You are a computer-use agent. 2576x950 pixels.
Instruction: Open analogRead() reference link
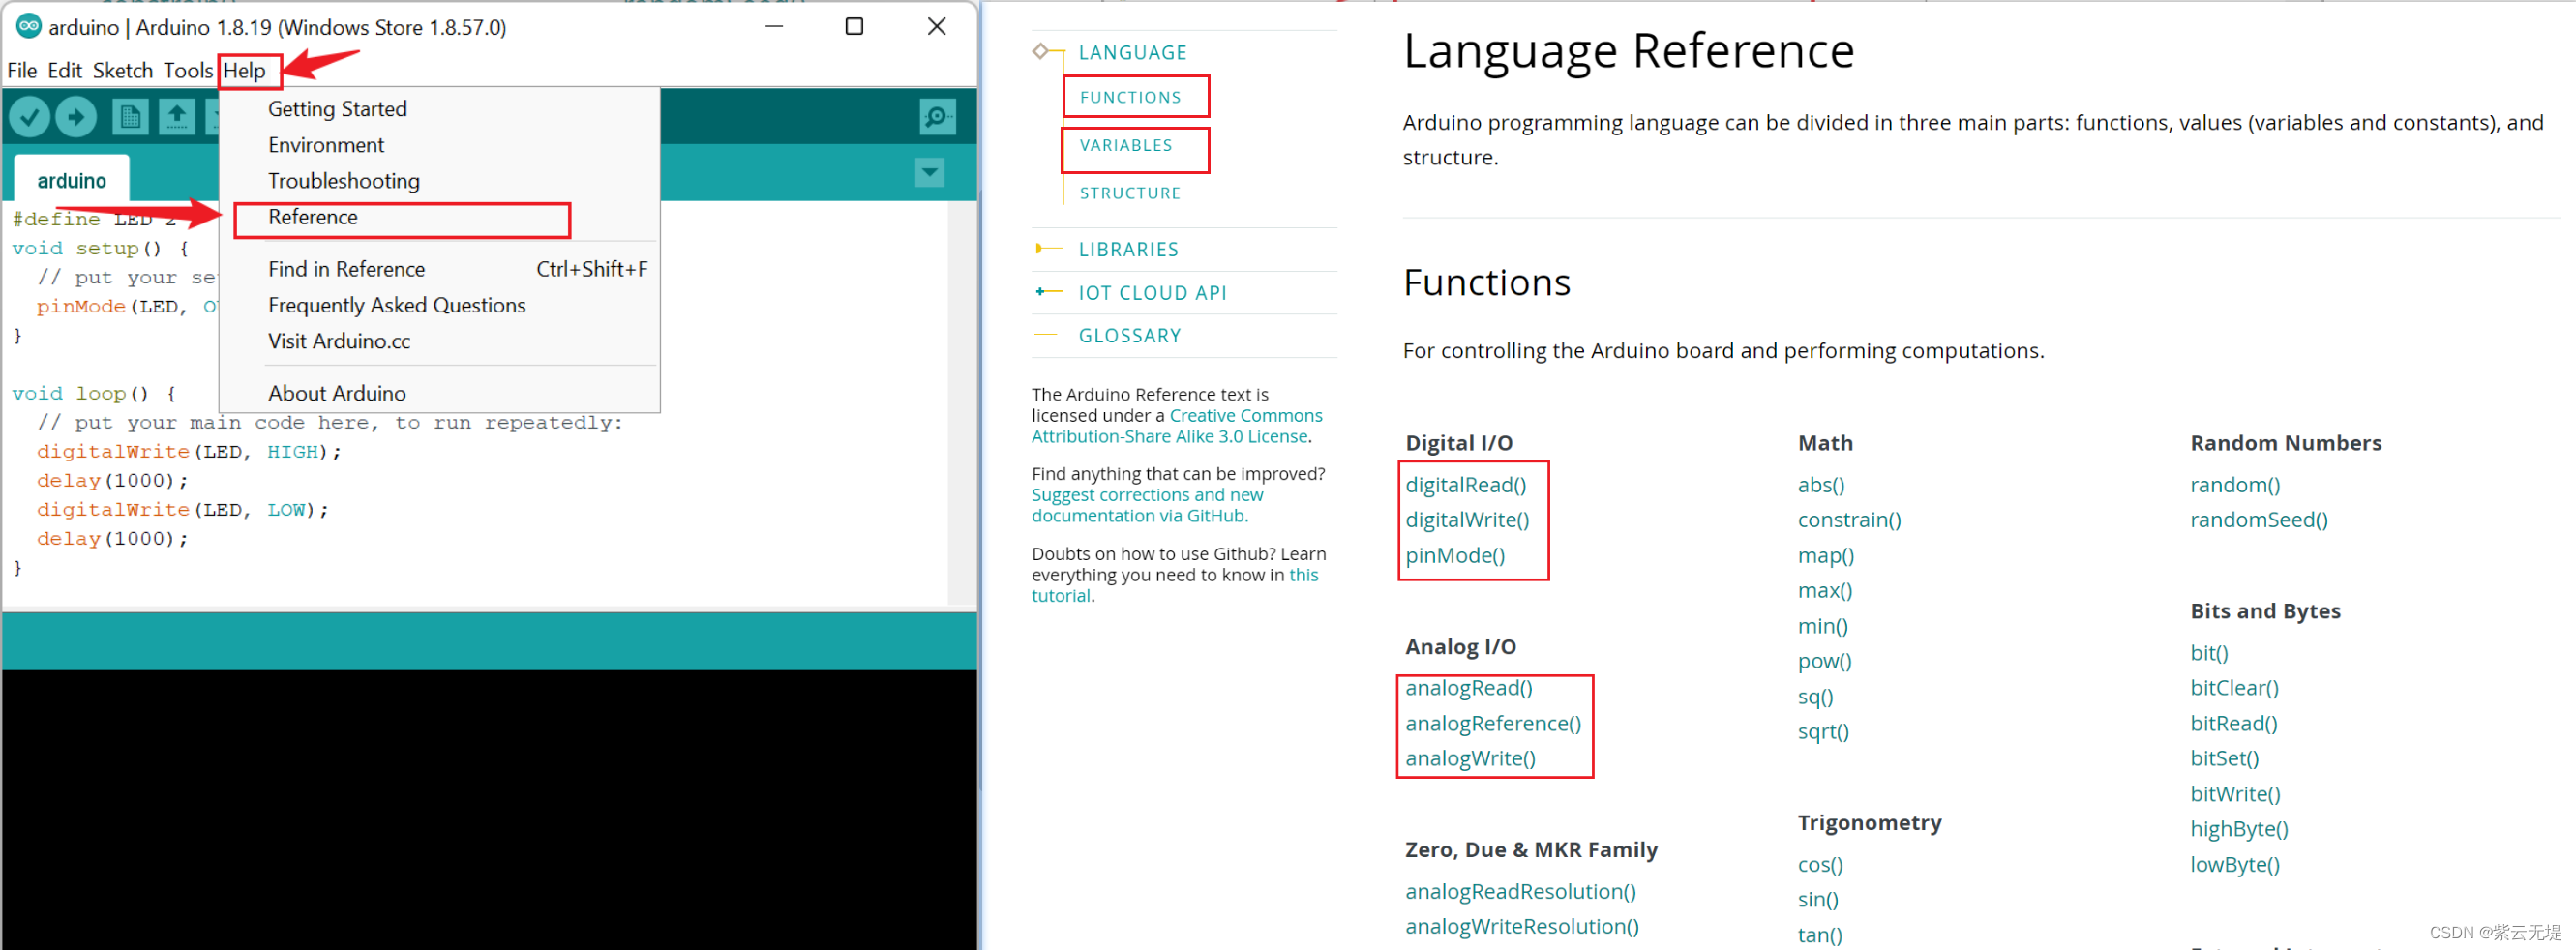pos(1468,687)
